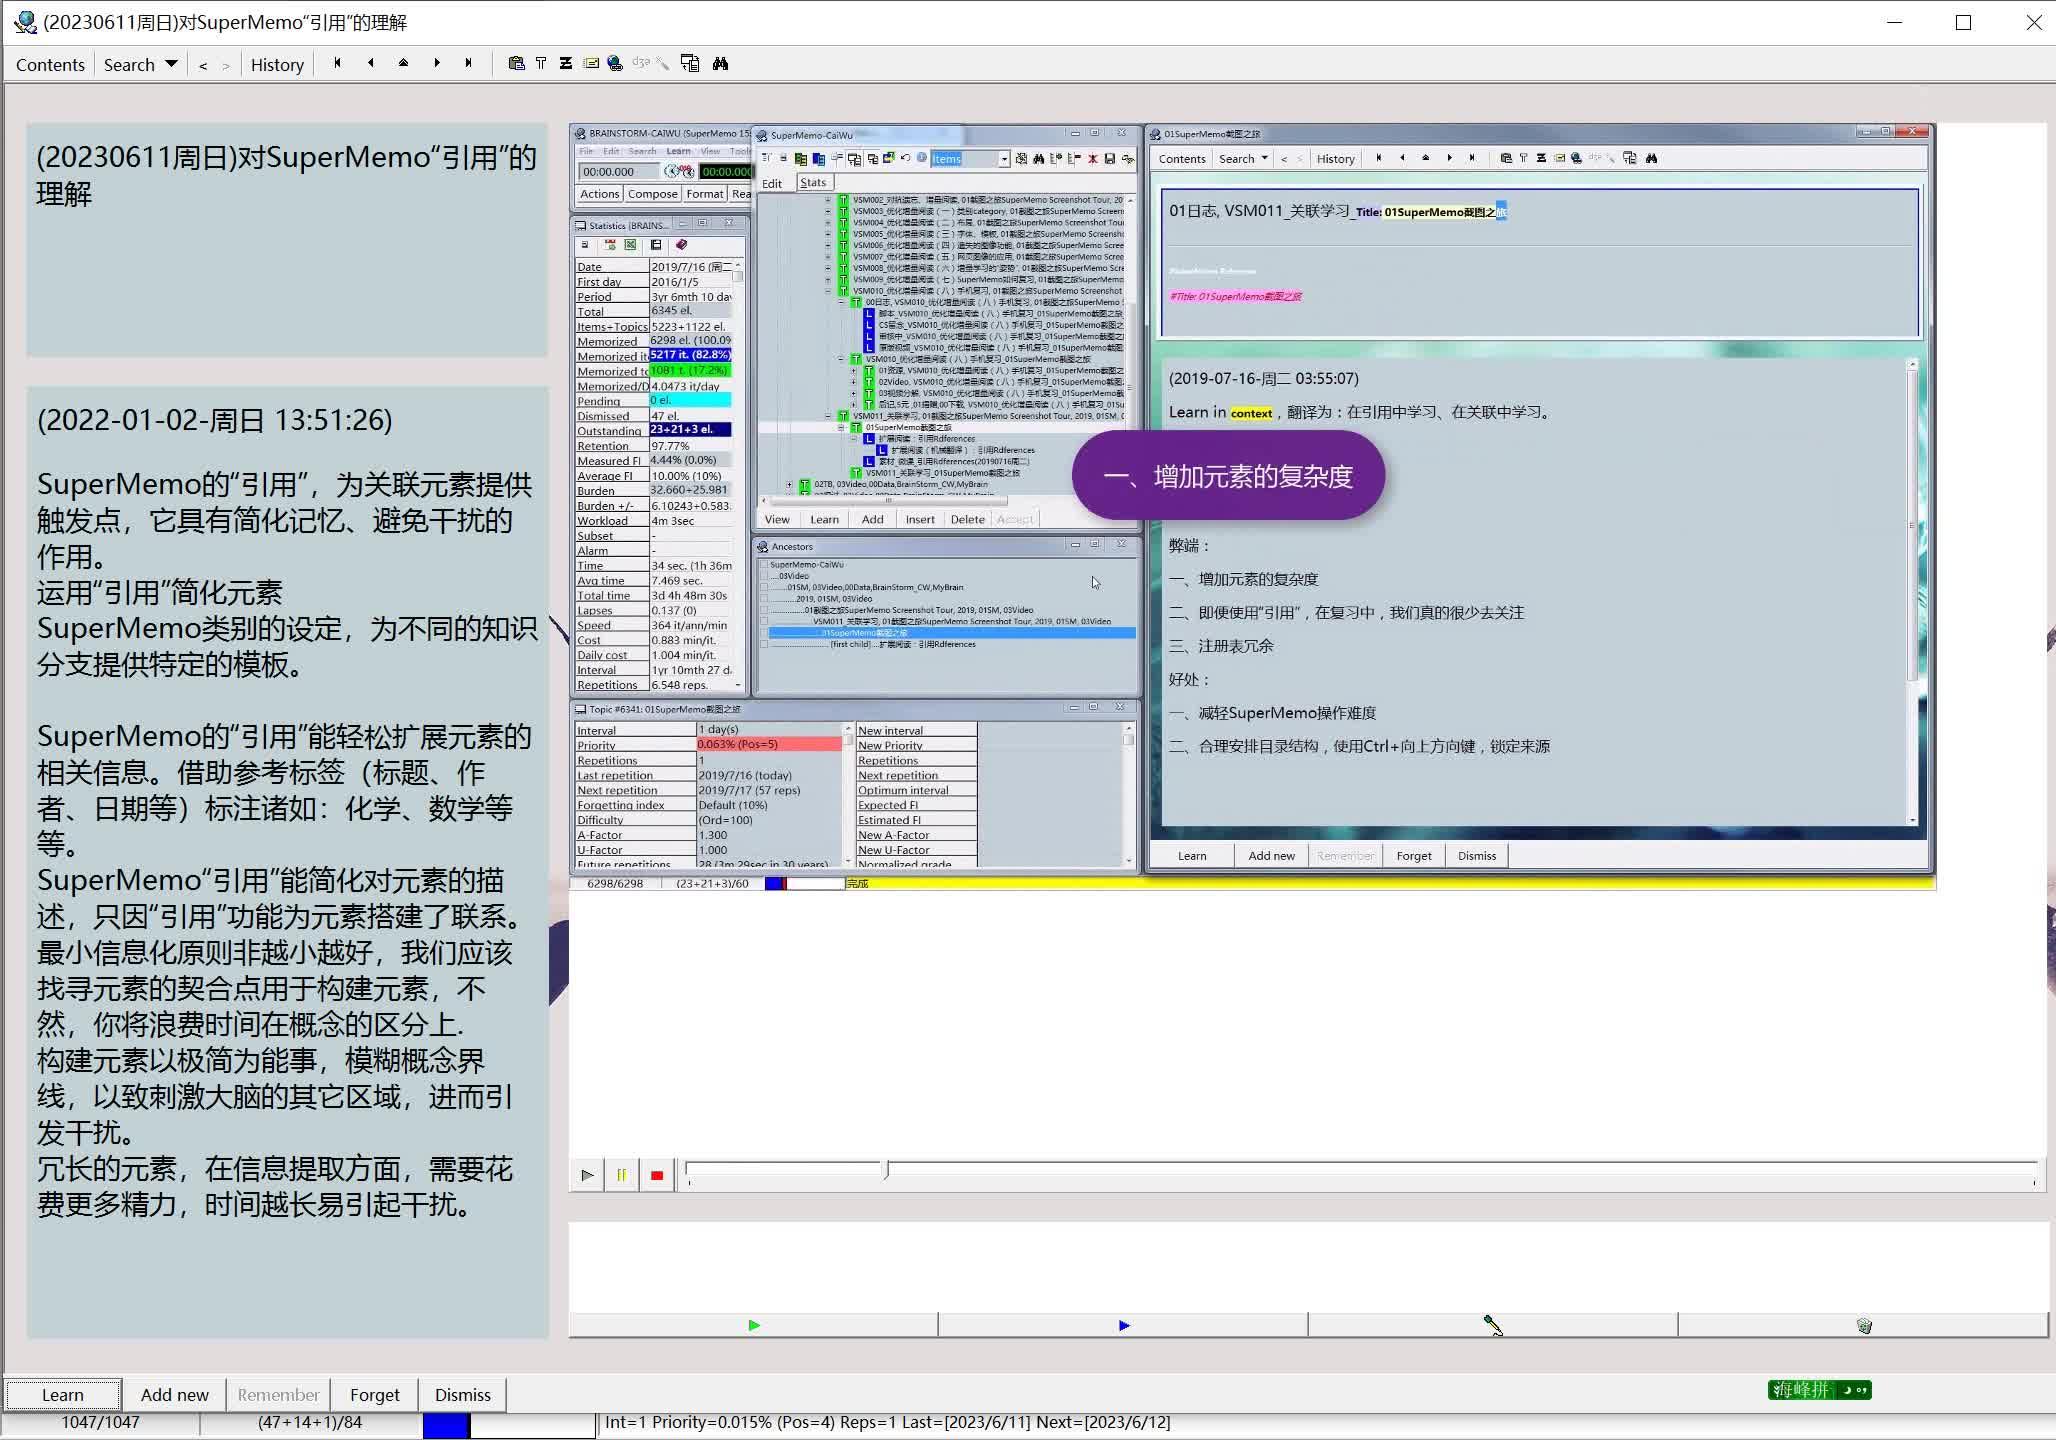The height and width of the screenshot is (1440, 2056).
Task: Jump to the first element arrow
Action: [337, 63]
